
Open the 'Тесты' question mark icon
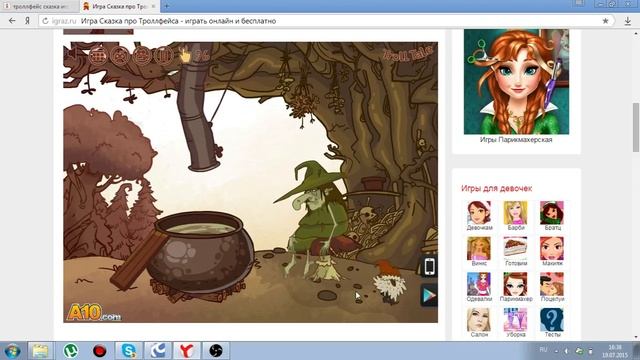point(552,319)
